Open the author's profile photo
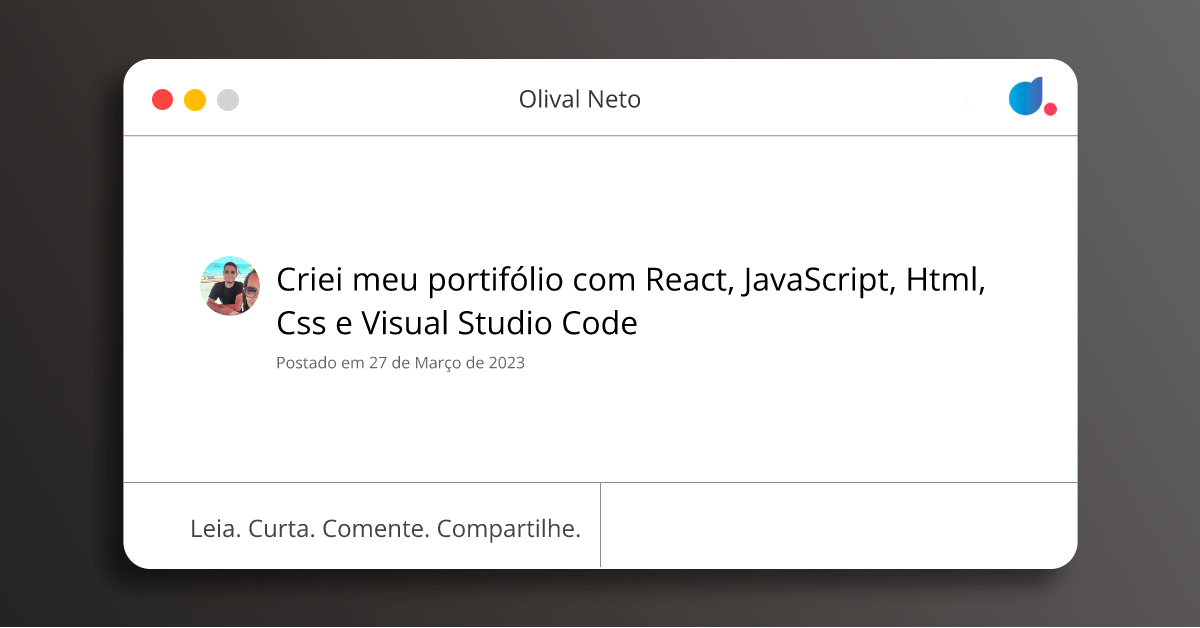This screenshot has width=1200, height=628. pyautogui.click(x=230, y=286)
